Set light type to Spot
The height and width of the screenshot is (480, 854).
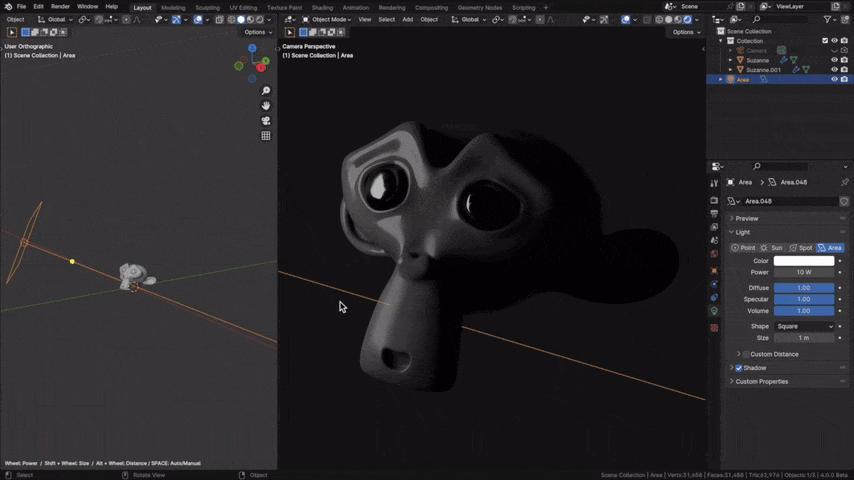[x=801, y=248]
